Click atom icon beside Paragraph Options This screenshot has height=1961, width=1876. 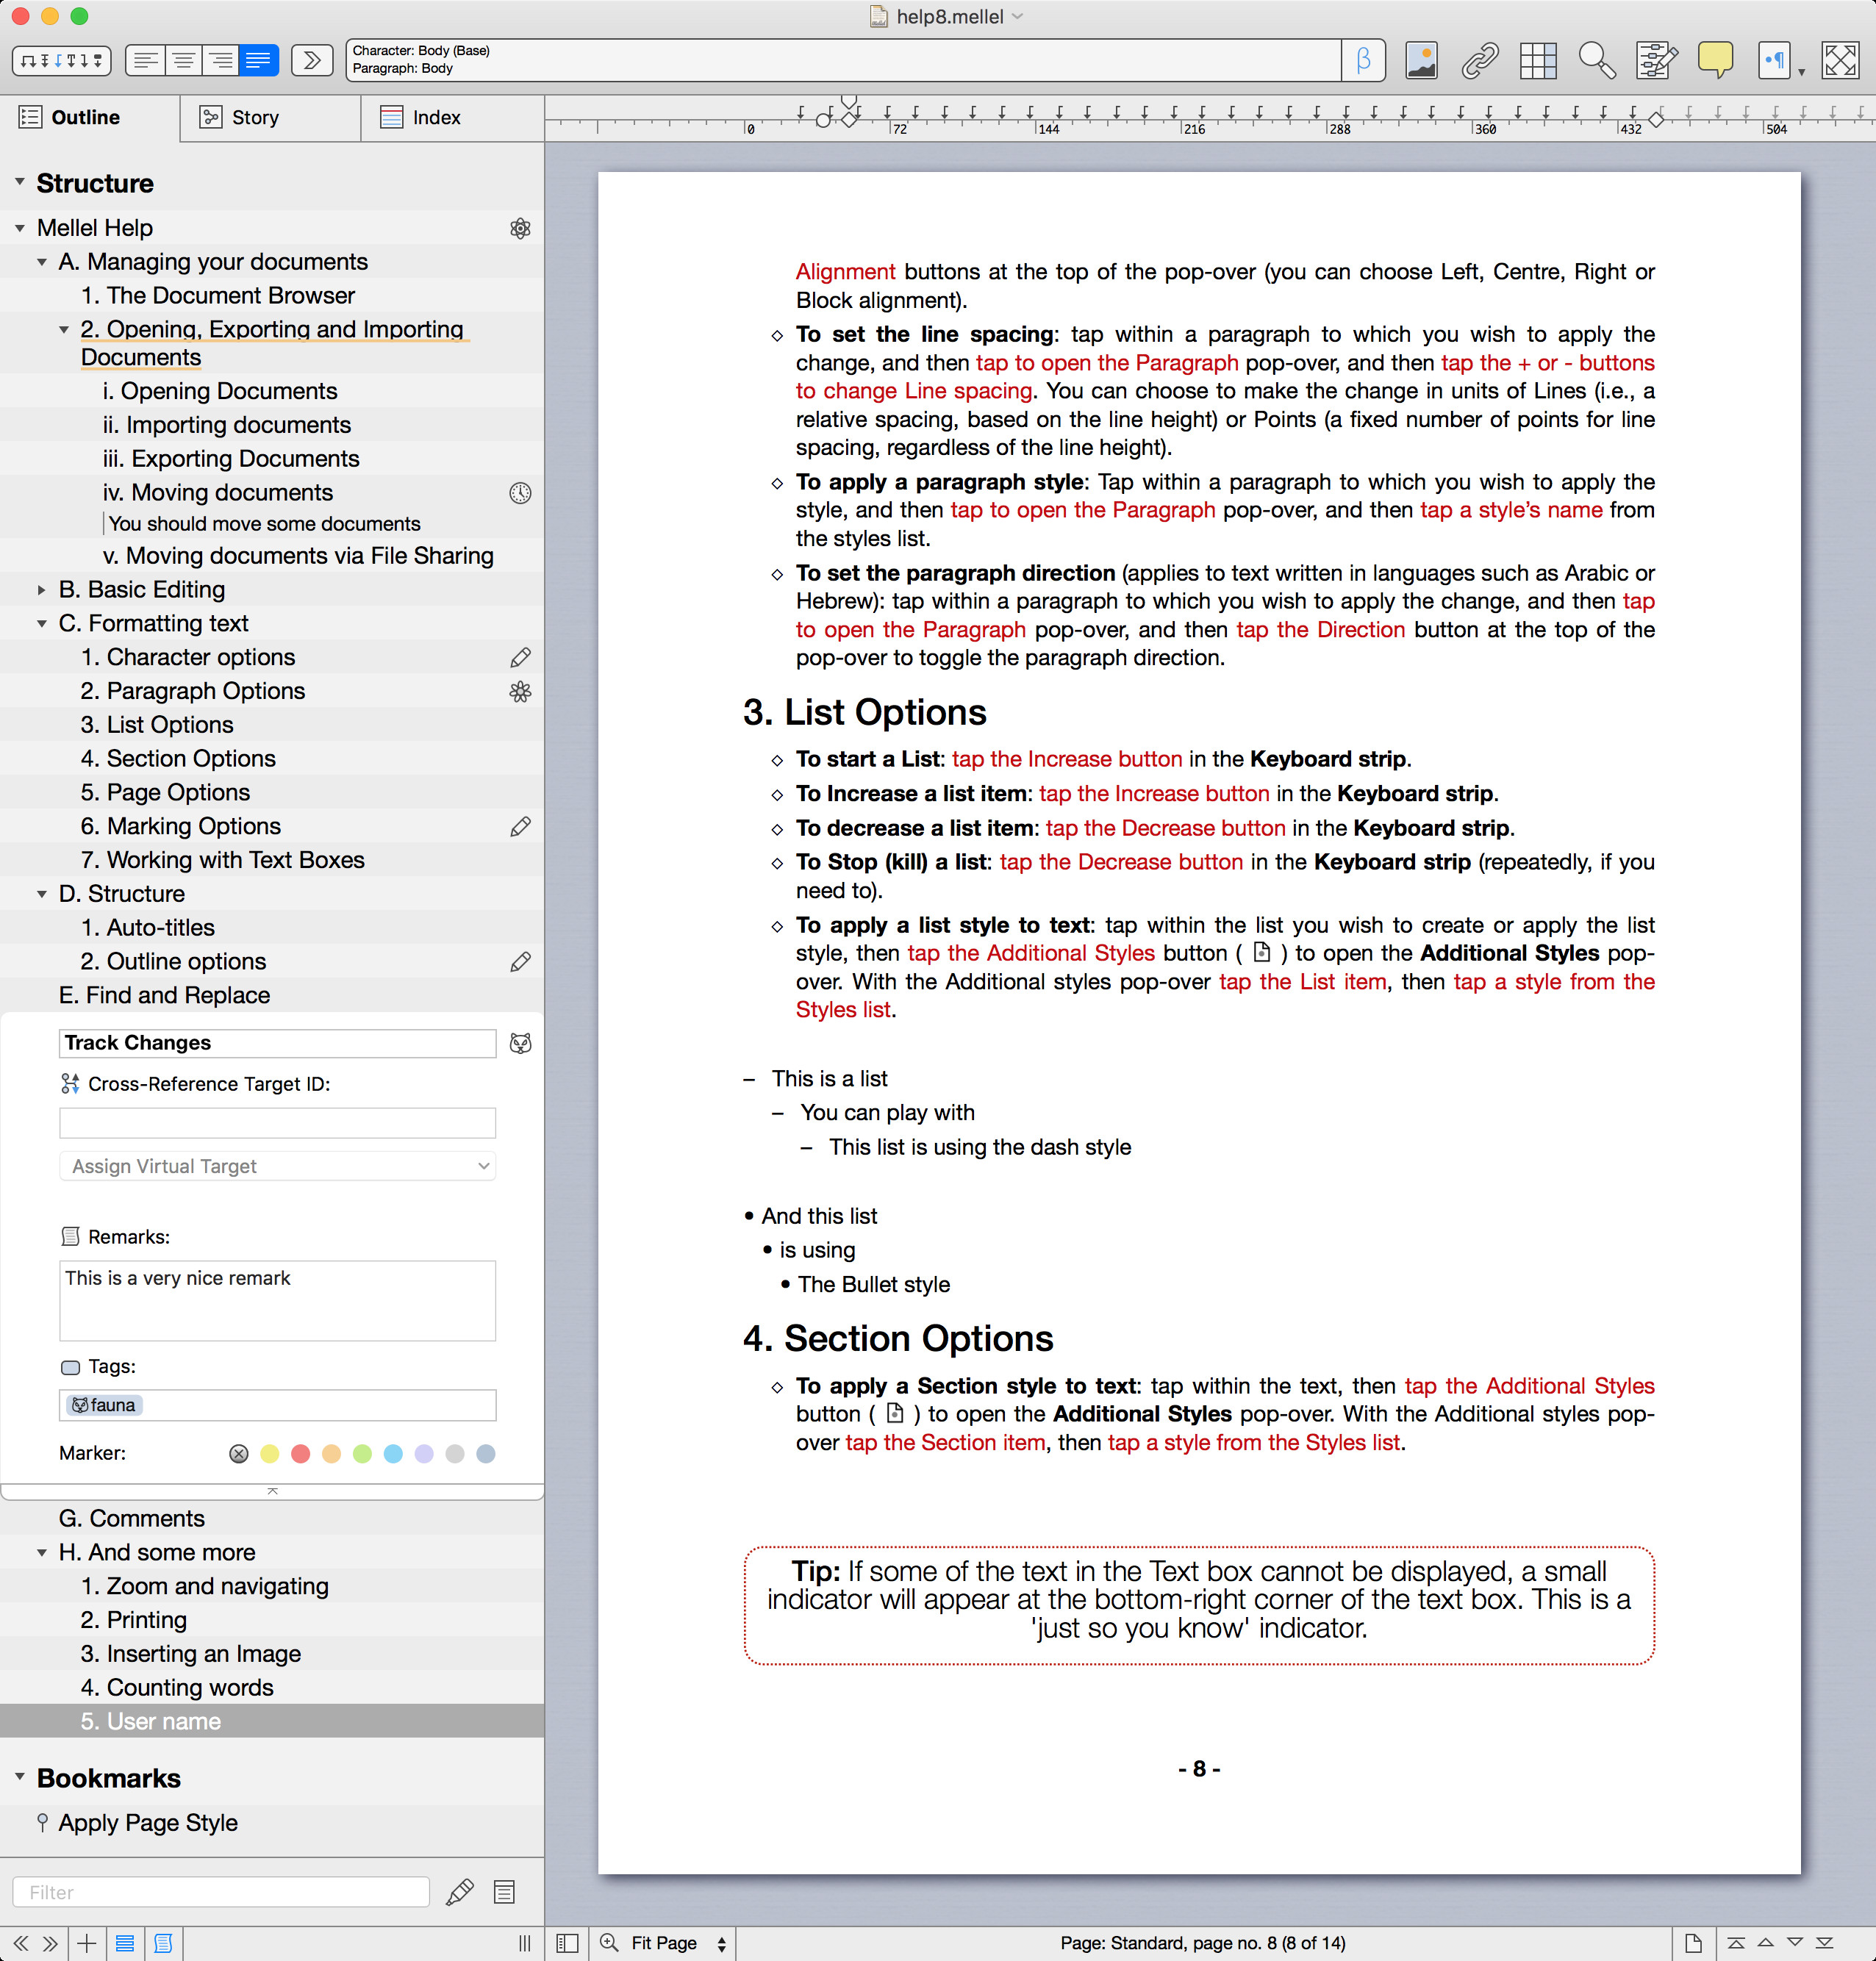[x=520, y=691]
